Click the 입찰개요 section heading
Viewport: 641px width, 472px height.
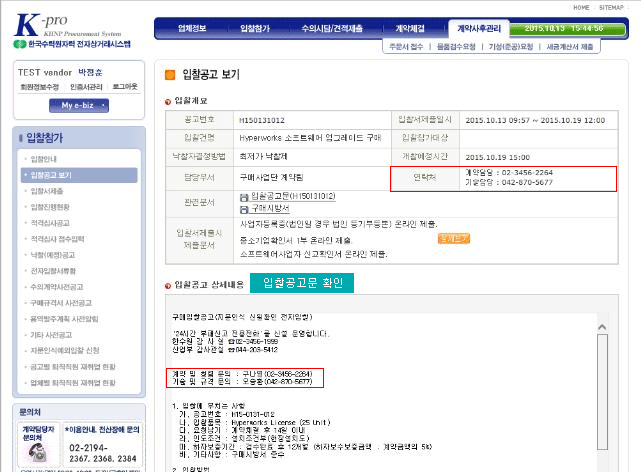click(x=191, y=101)
